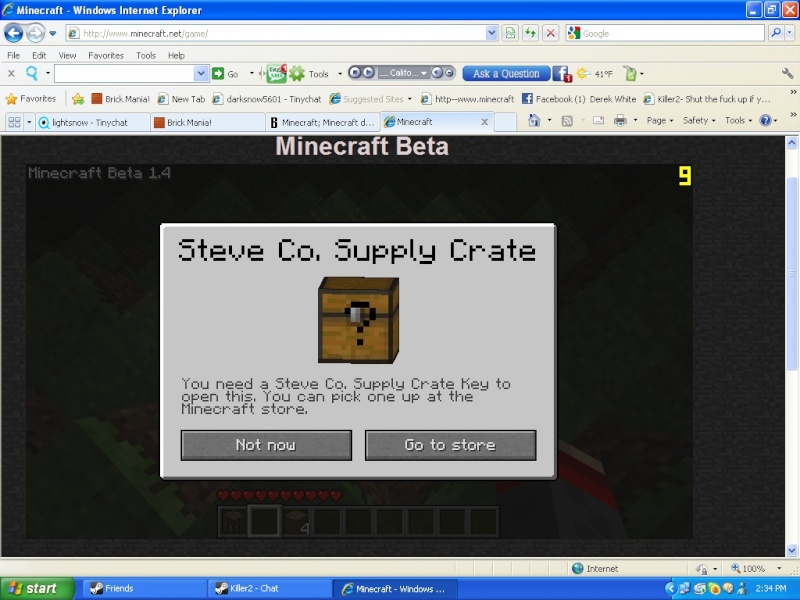Click the green gear Tools button
Image resolution: width=800 pixels, height=600 pixels.
(310, 74)
